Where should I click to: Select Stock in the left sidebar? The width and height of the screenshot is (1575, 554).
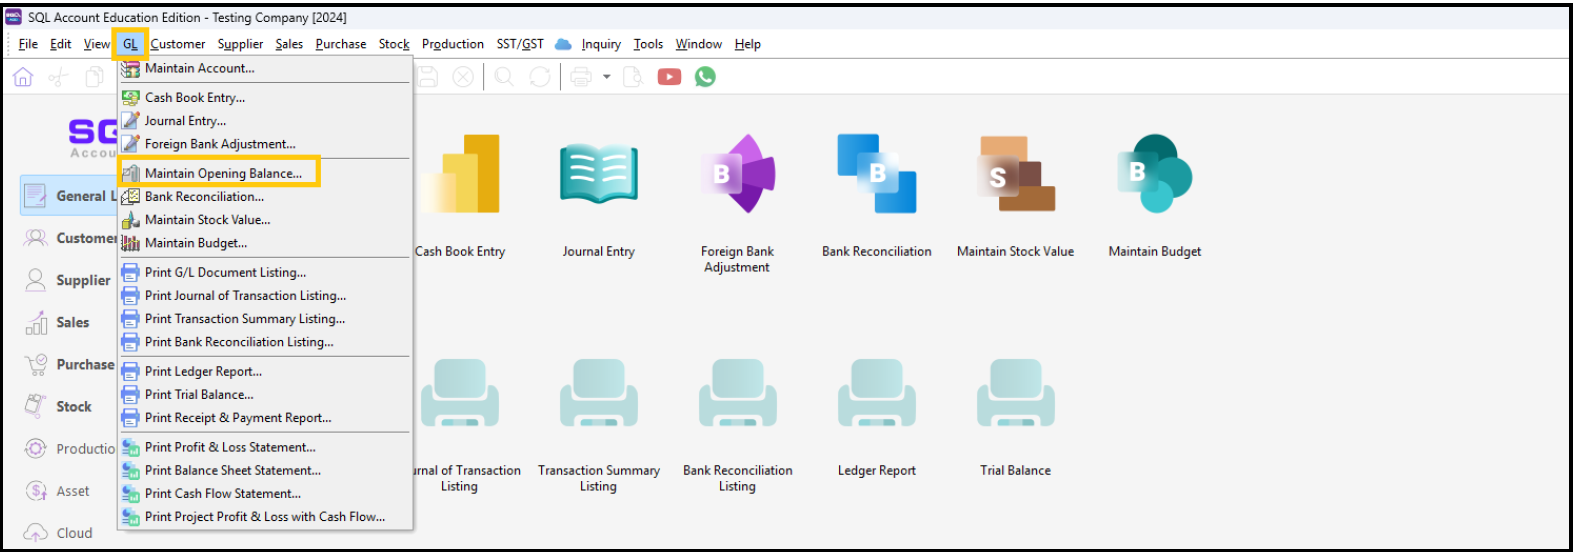[68, 406]
